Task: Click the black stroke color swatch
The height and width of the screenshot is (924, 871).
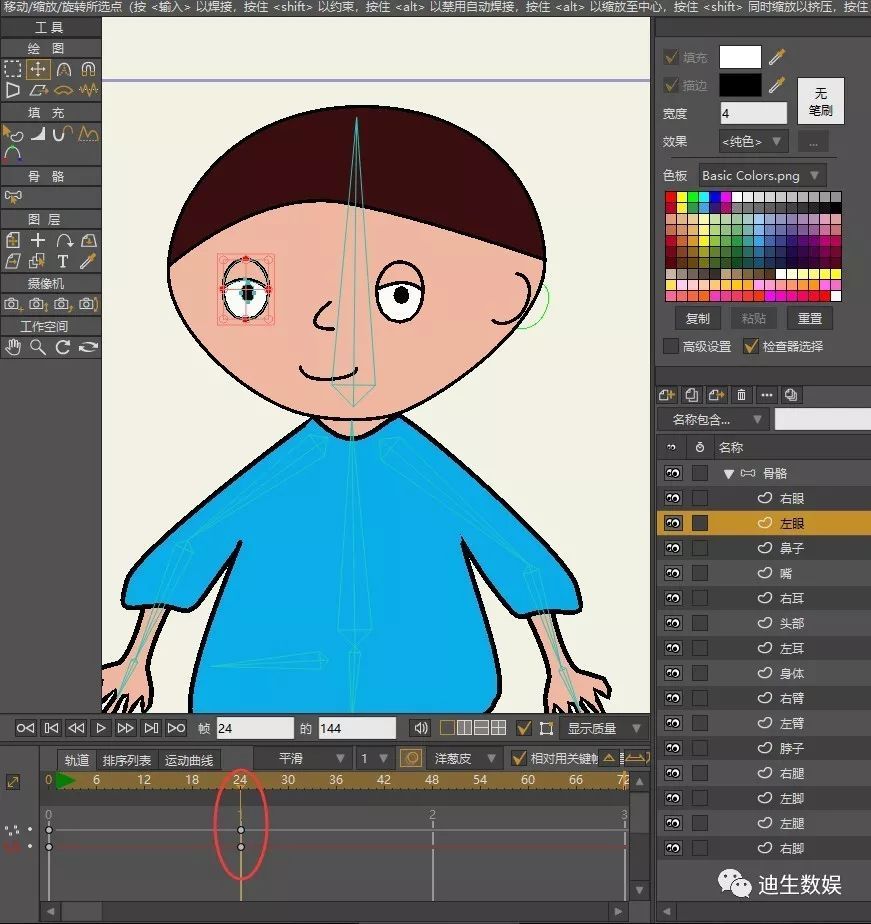Action: 740,85
